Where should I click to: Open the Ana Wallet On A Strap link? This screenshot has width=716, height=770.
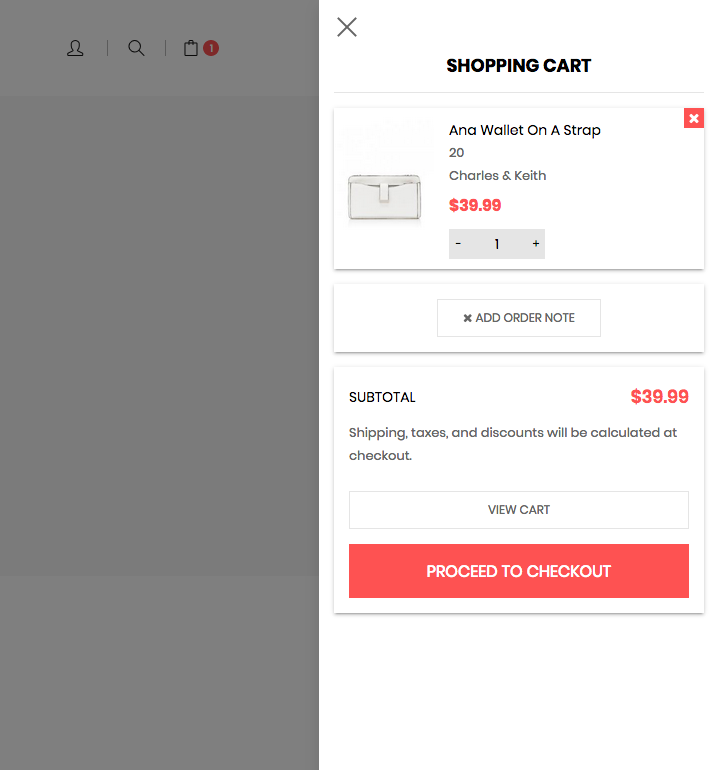(x=524, y=130)
